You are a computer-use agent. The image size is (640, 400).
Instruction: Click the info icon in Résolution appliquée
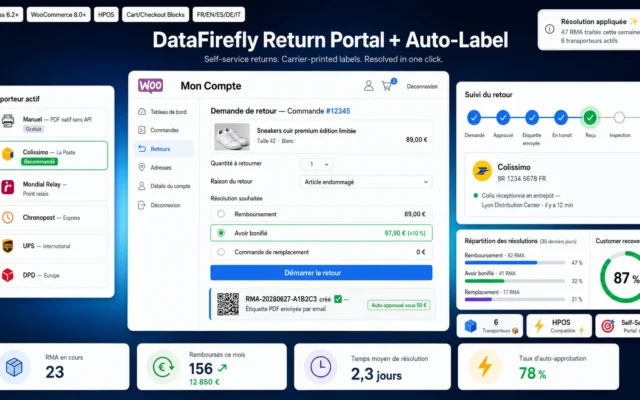point(550,29)
